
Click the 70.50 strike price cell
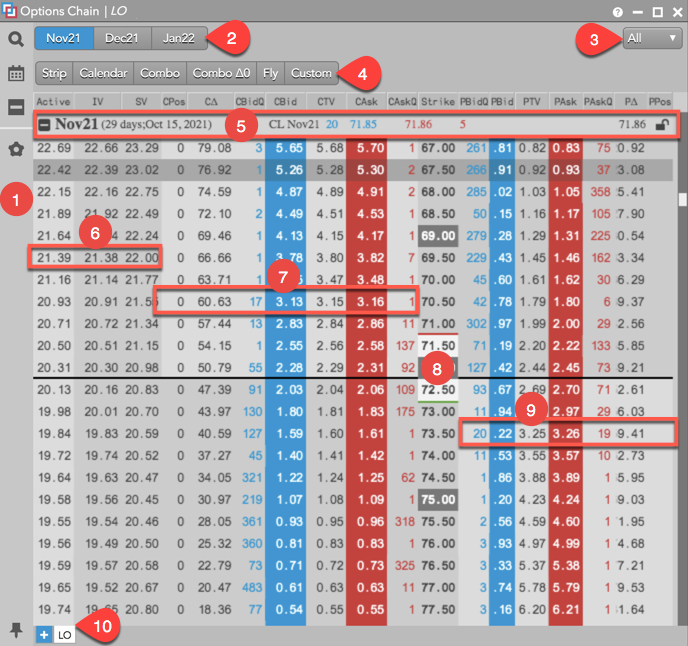438,298
